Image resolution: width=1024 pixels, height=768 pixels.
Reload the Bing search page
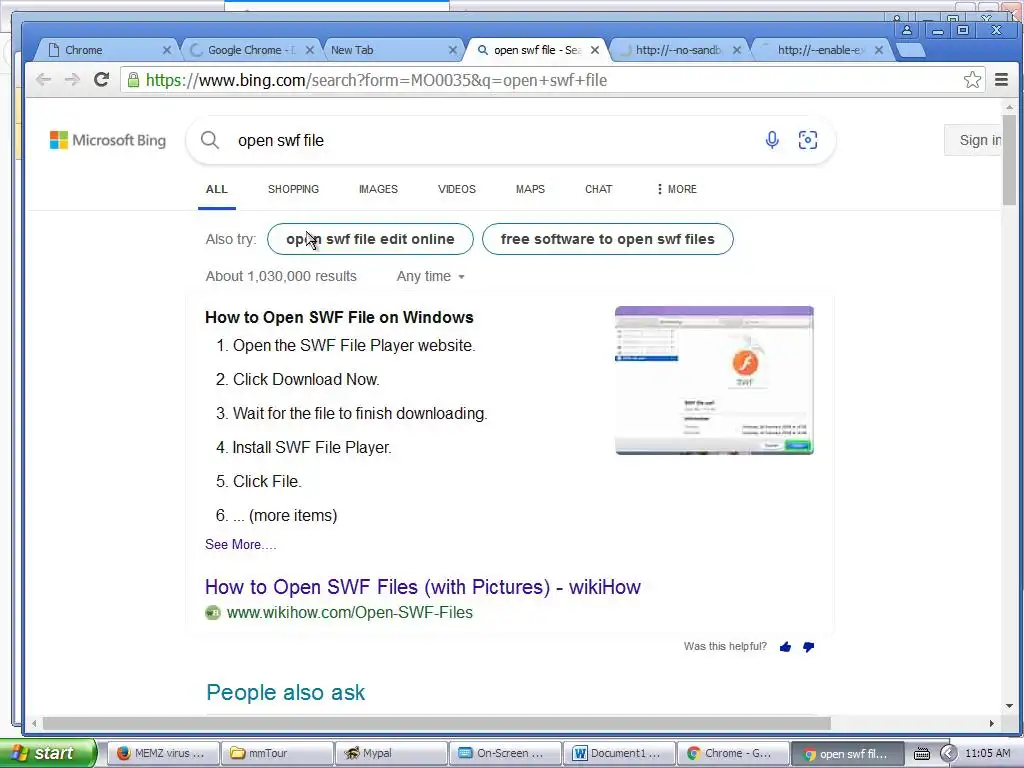101,80
